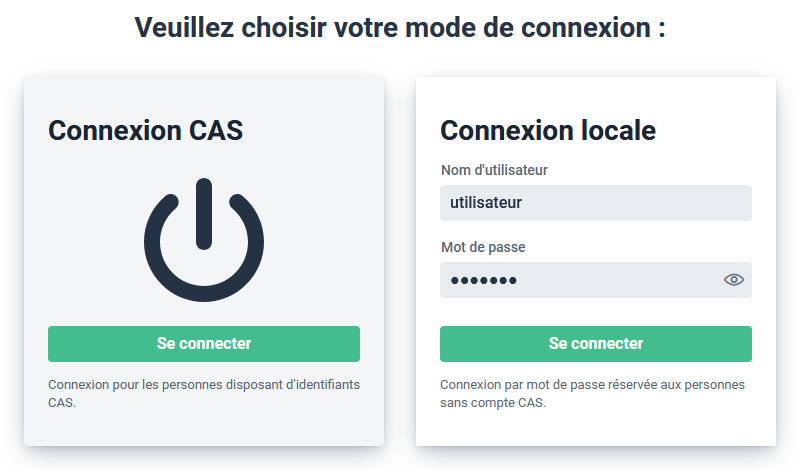Click the vertical bar of the power symbol
The height and width of the screenshot is (470, 797).
204,210
